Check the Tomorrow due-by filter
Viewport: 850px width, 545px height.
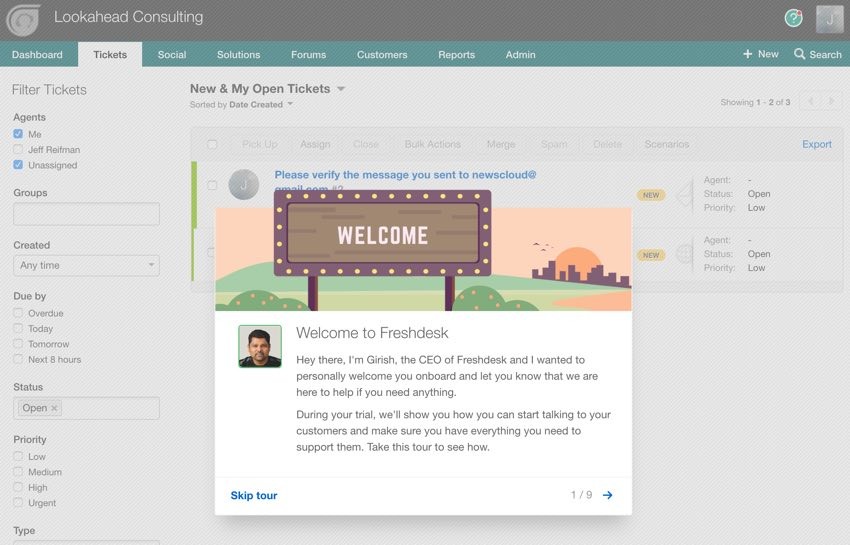[x=18, y=343]
